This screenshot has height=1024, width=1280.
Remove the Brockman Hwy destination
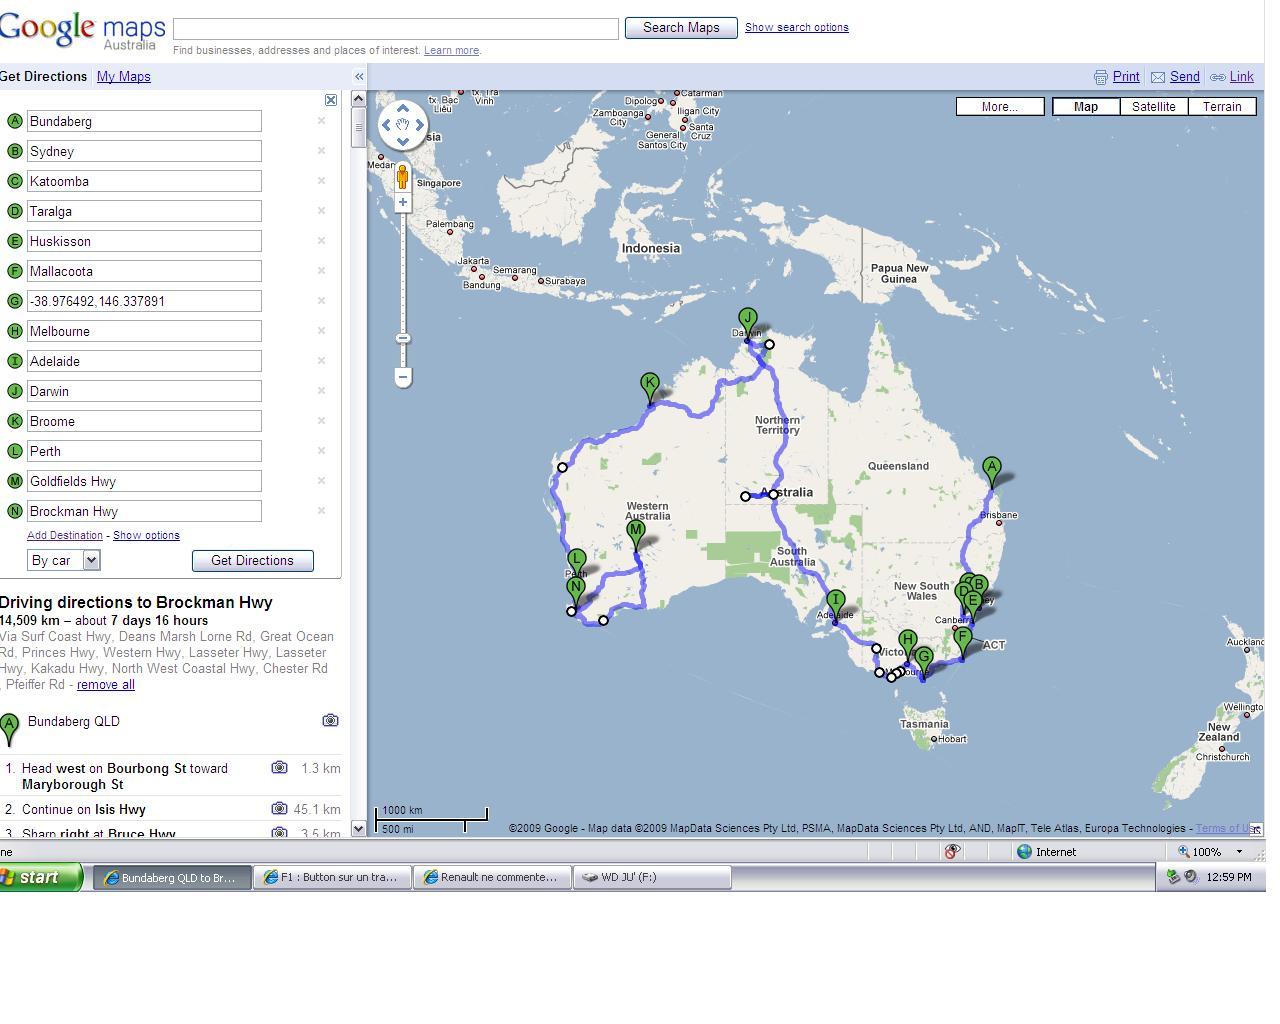[321, 510]
